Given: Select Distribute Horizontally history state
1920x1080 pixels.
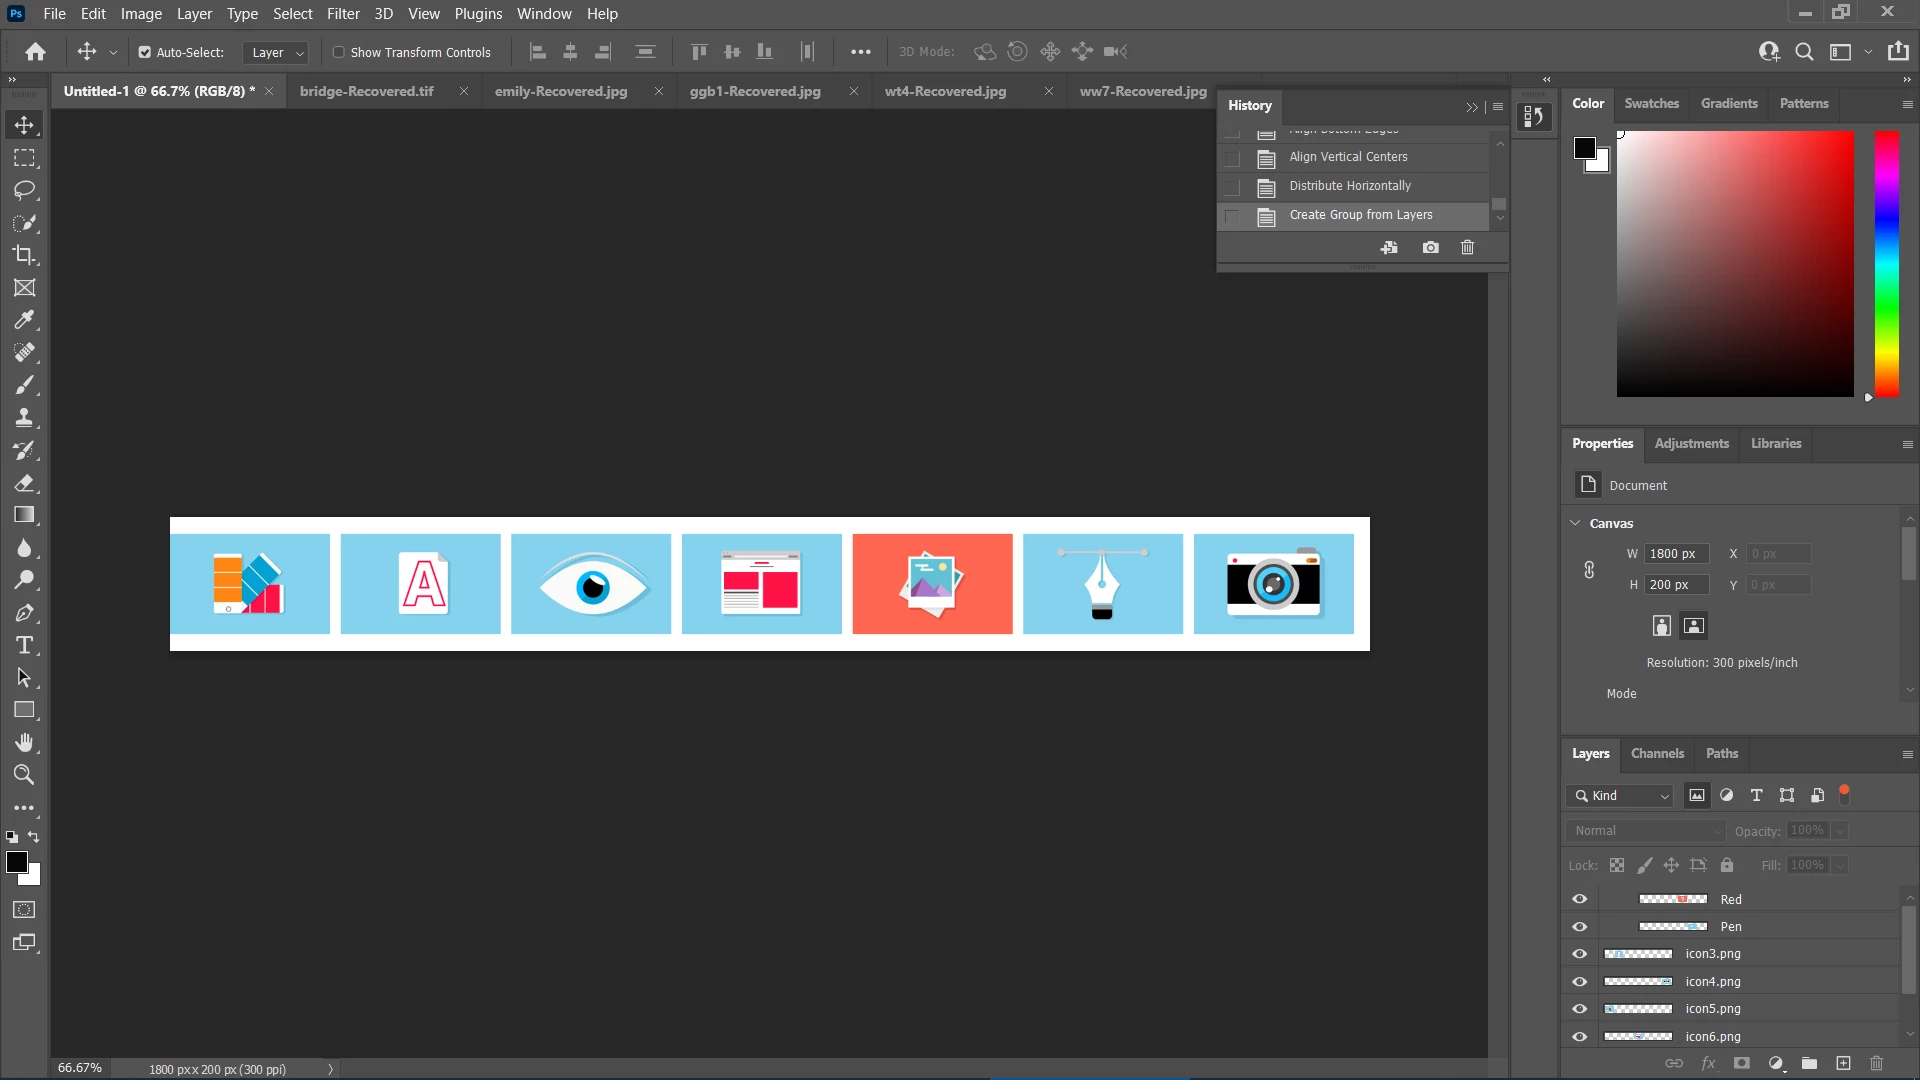Looking at the screenshot, I should coord(1349,186).
